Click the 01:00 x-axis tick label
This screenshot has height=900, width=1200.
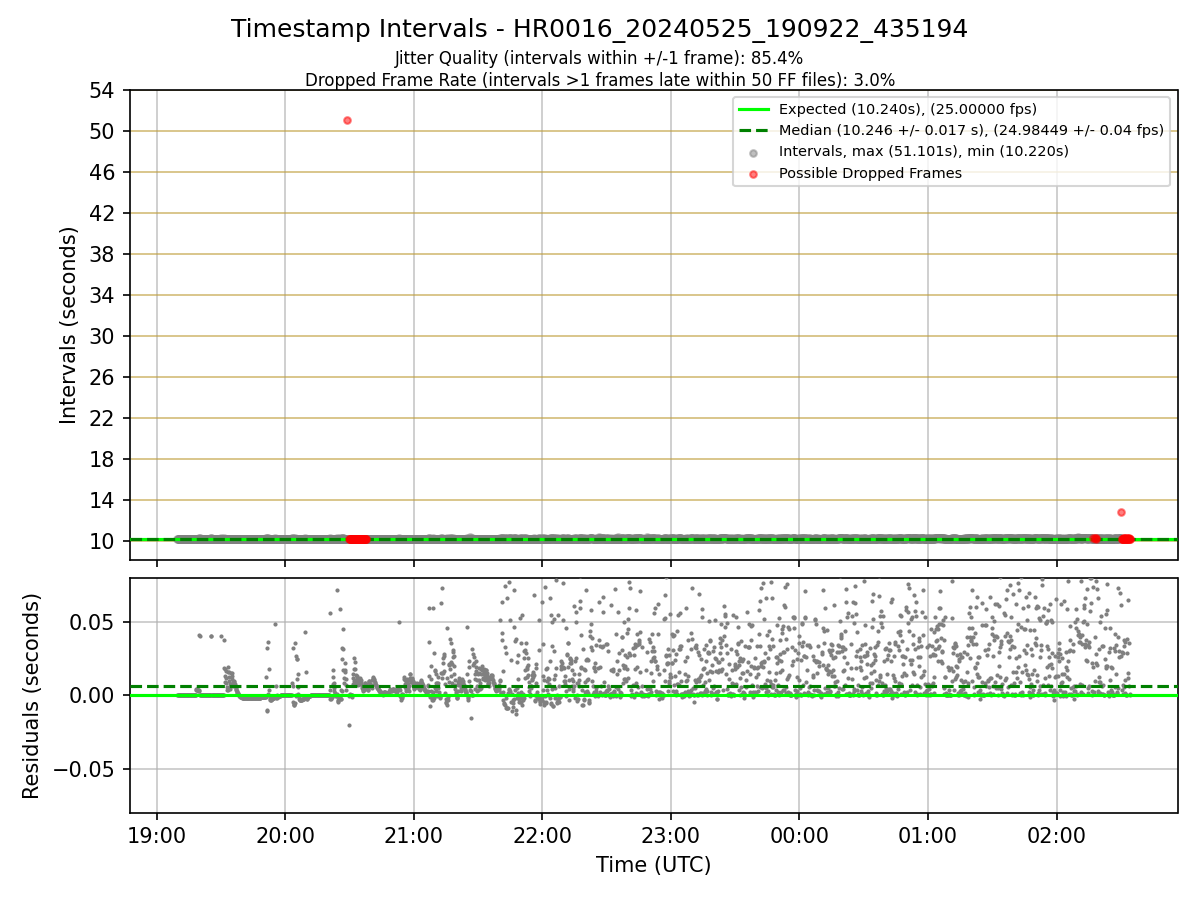928,834
